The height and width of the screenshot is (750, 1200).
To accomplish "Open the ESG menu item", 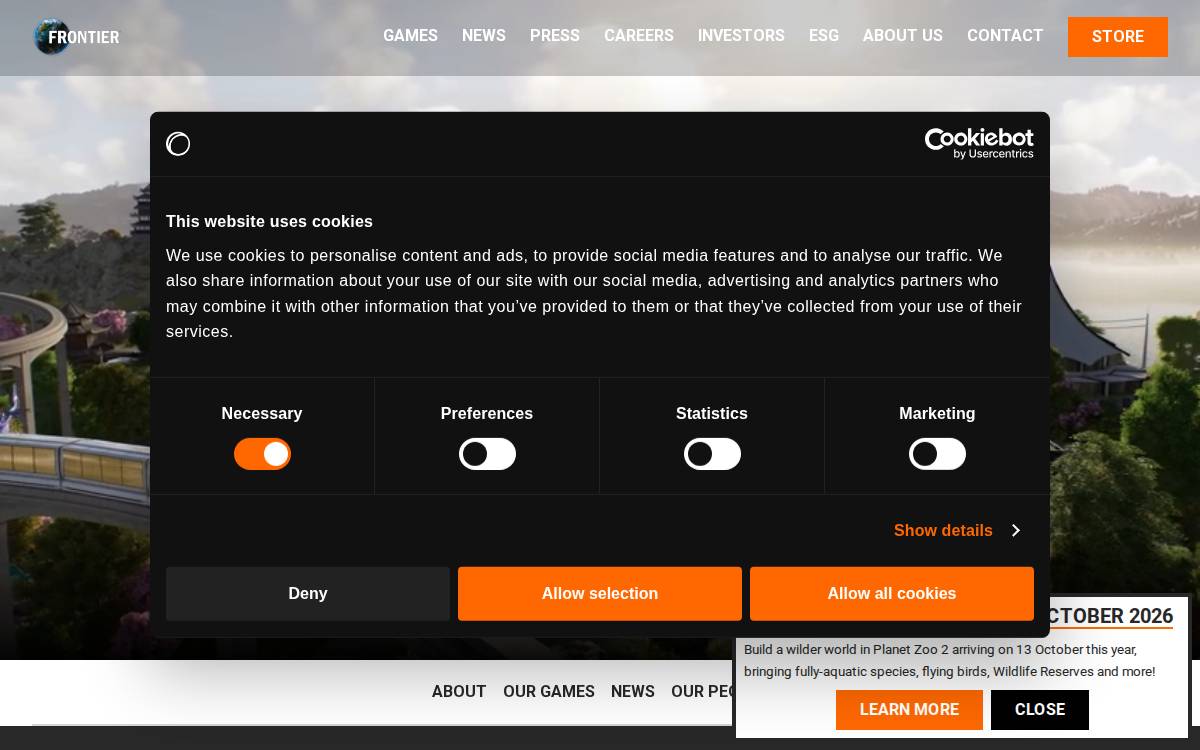I will click(x=824, y=36).
